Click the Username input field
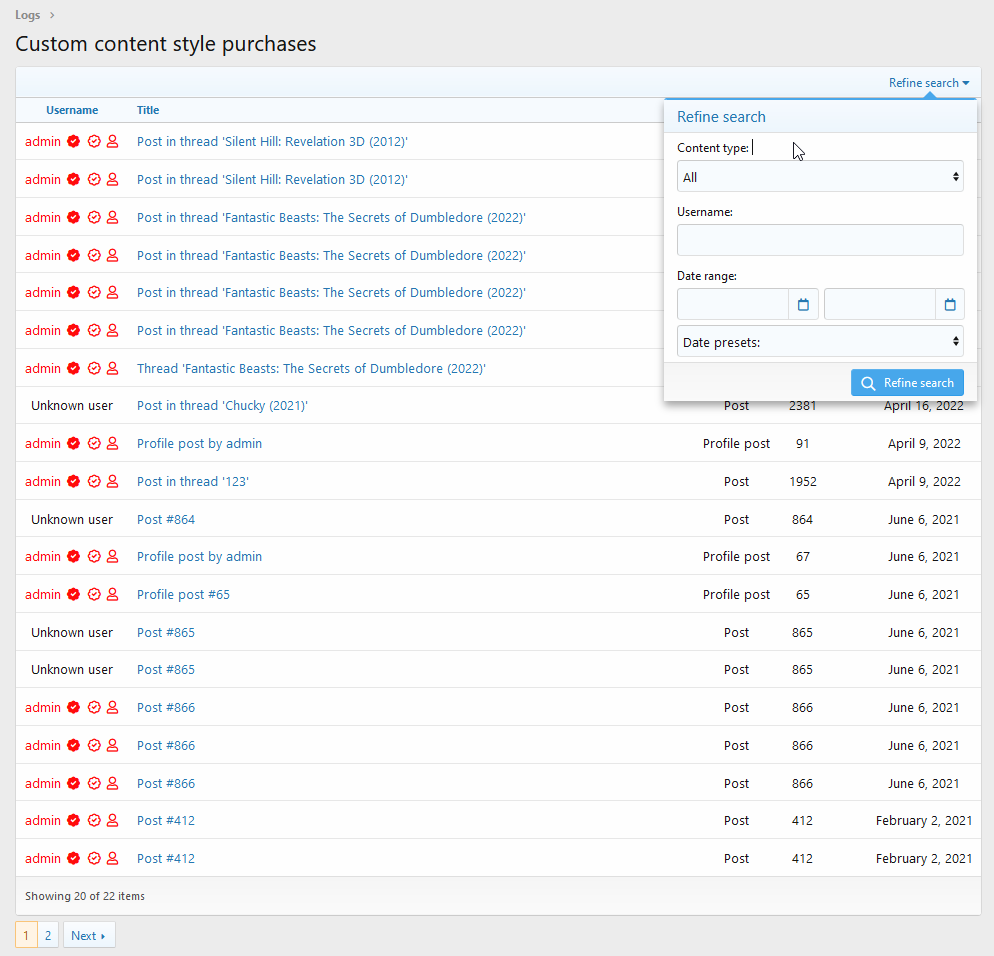This screenshot has height=956, width=994. pos(820,240)
